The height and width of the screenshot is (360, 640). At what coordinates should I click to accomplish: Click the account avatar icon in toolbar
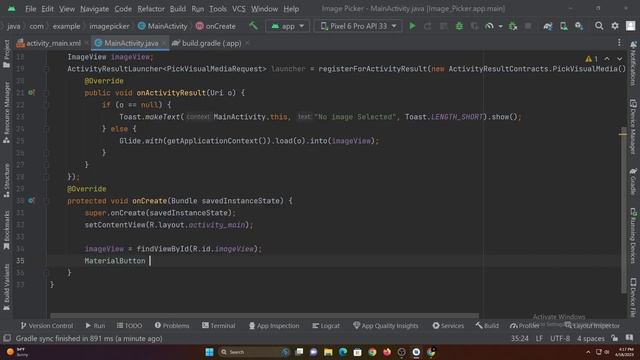coord(631,26)
